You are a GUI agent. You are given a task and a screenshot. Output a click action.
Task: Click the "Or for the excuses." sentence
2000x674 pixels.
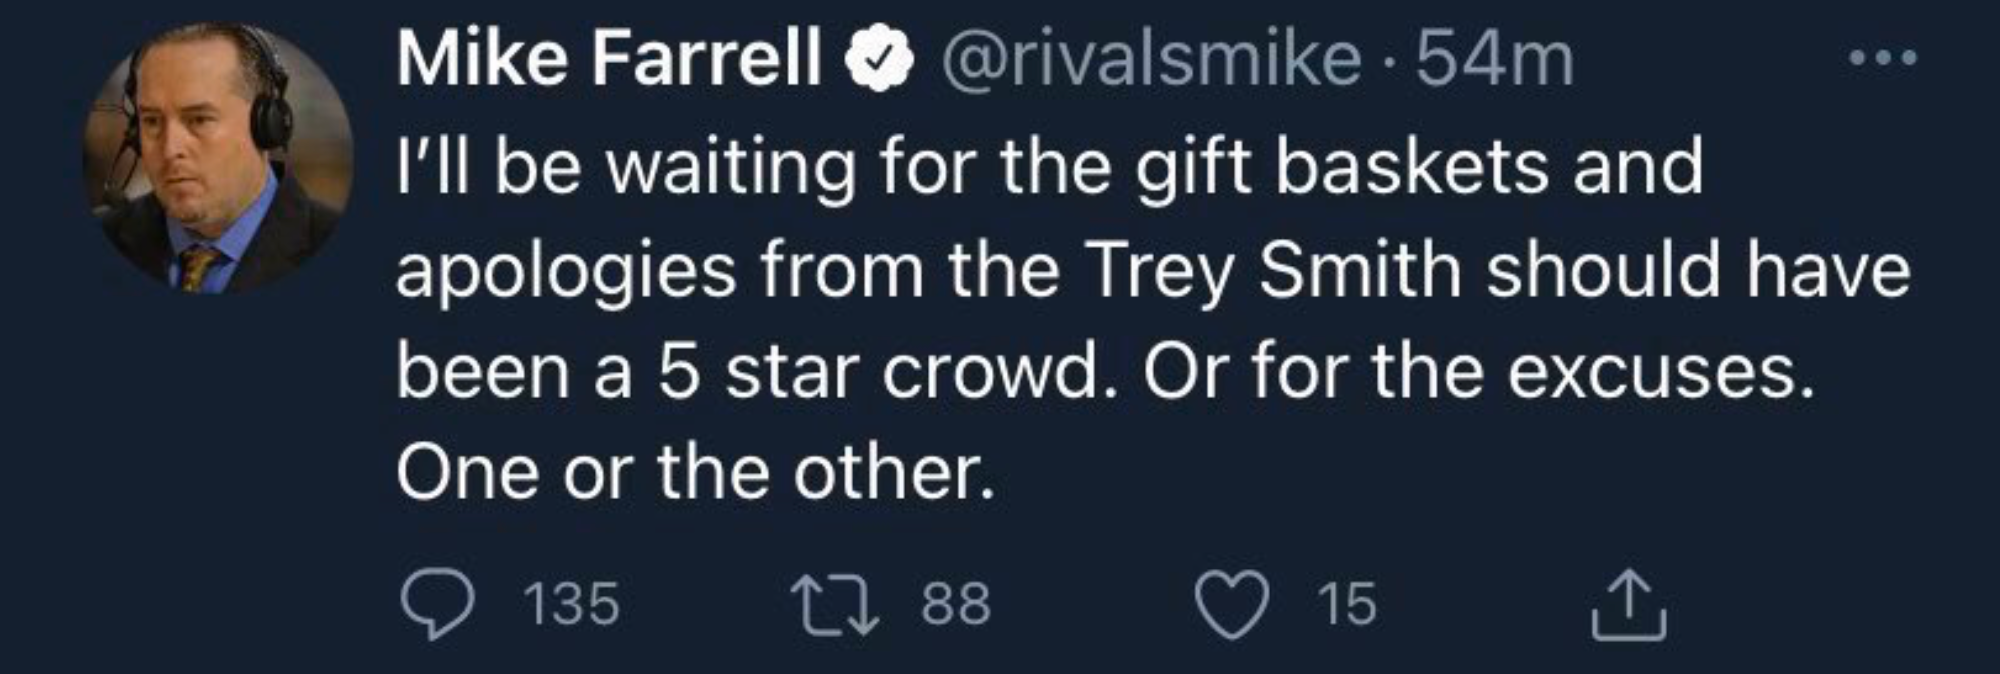pos(1478,372)
